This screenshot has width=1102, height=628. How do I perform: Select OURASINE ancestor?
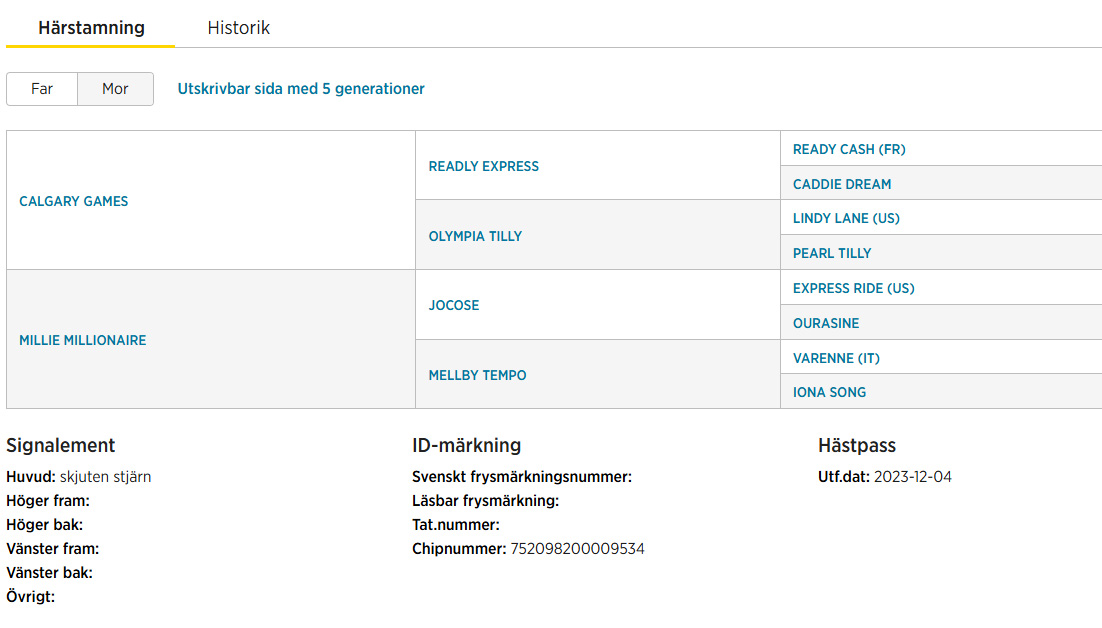pyautogui.click(x=826, y=324)
